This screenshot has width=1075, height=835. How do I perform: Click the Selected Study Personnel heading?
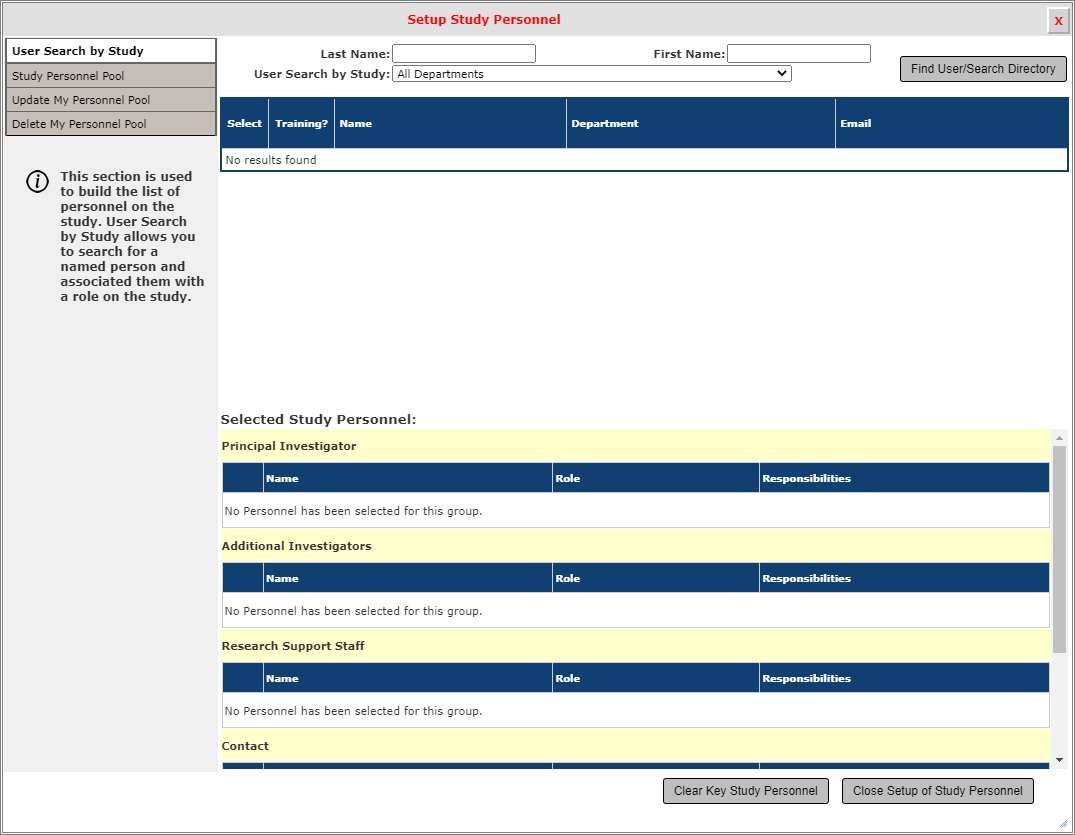coord(318,419)
